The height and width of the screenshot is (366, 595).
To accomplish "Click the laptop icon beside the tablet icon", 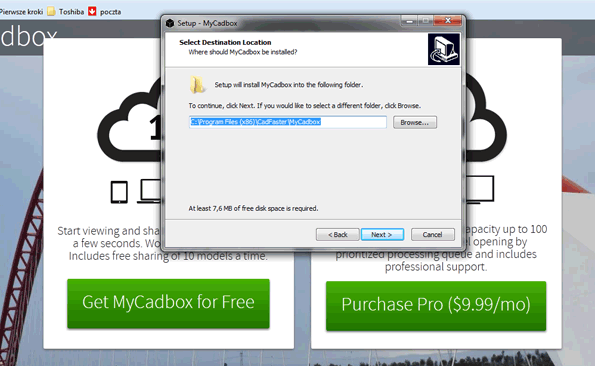I will (150, 191).
